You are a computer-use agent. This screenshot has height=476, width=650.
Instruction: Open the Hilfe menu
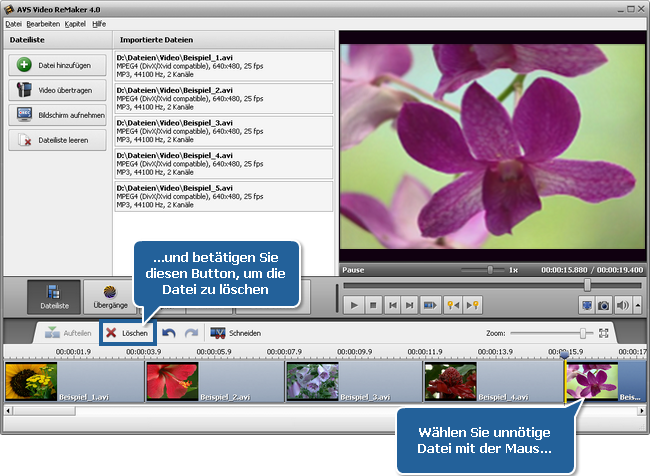click(99, 24)
